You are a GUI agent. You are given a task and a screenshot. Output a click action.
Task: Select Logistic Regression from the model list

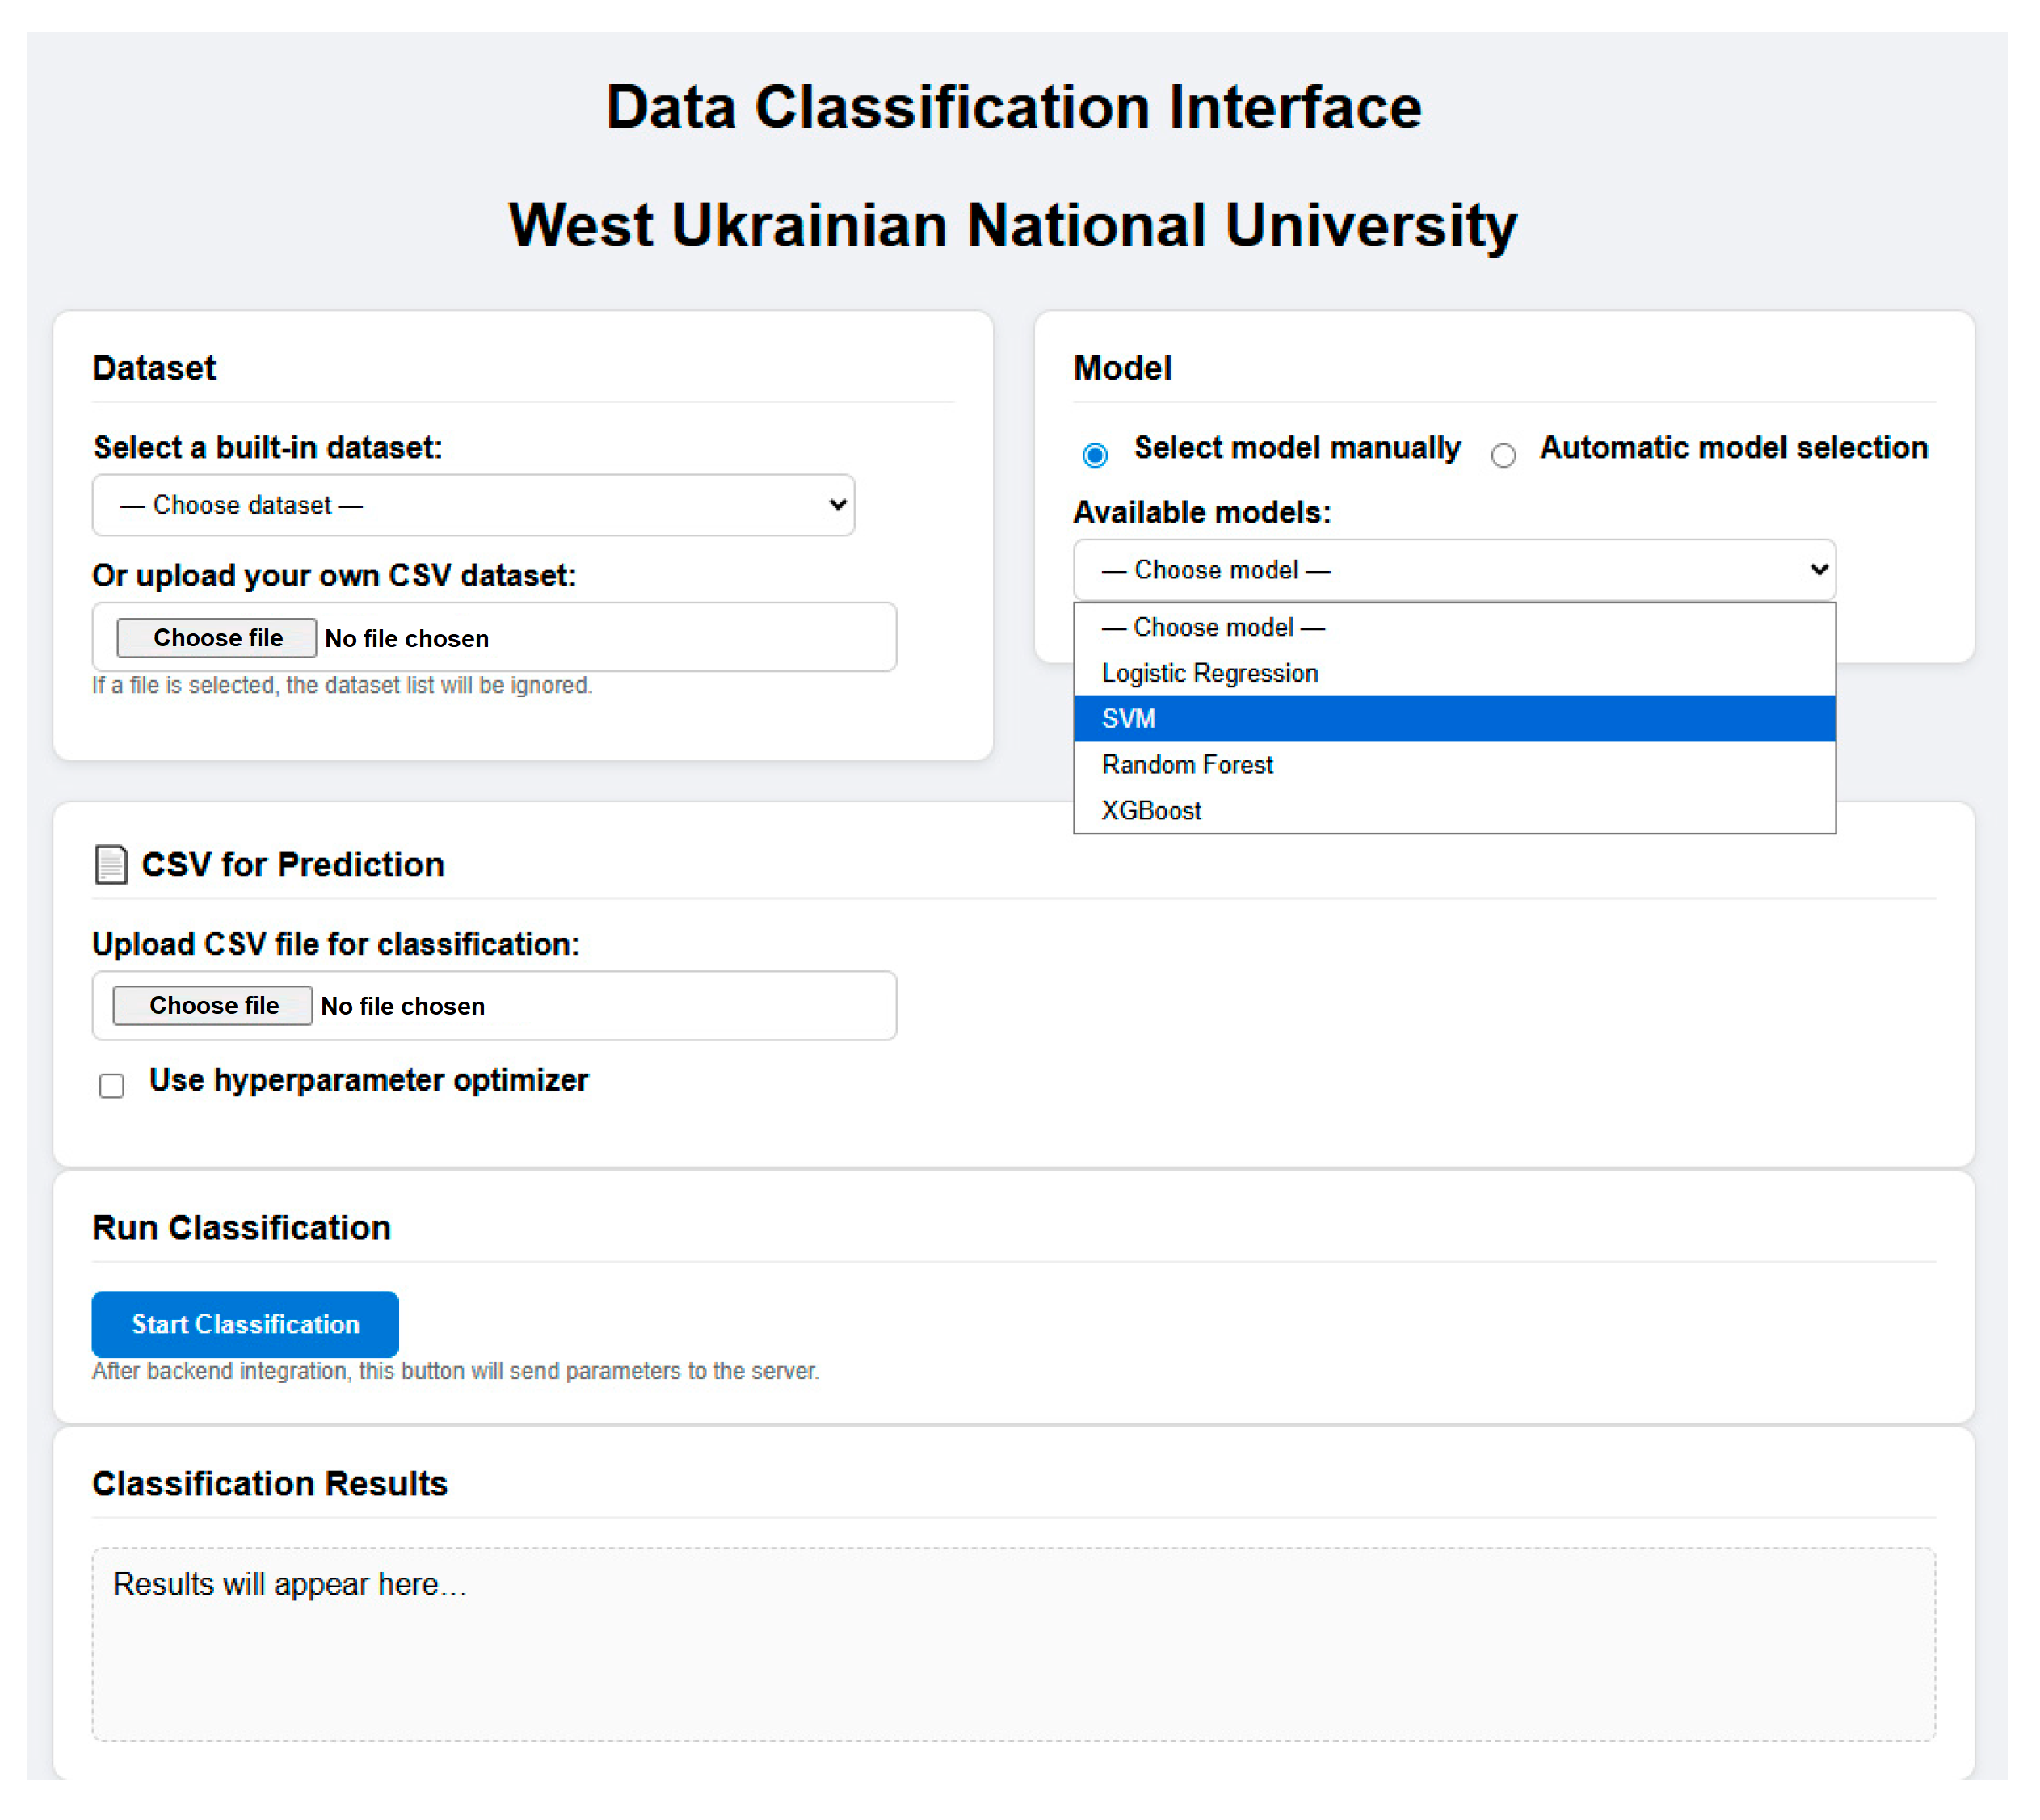tap(1455, 674)
